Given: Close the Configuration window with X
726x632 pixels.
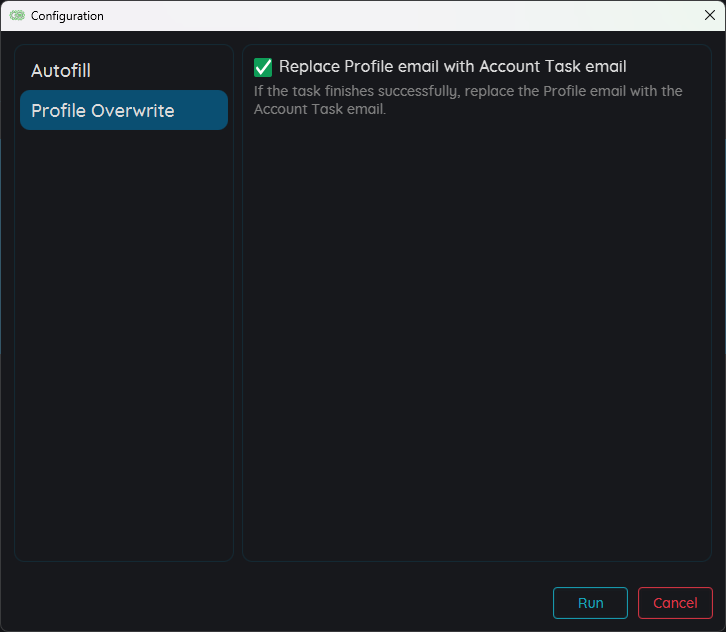Looking at the screenshot, I should click(x=709, y=15).
